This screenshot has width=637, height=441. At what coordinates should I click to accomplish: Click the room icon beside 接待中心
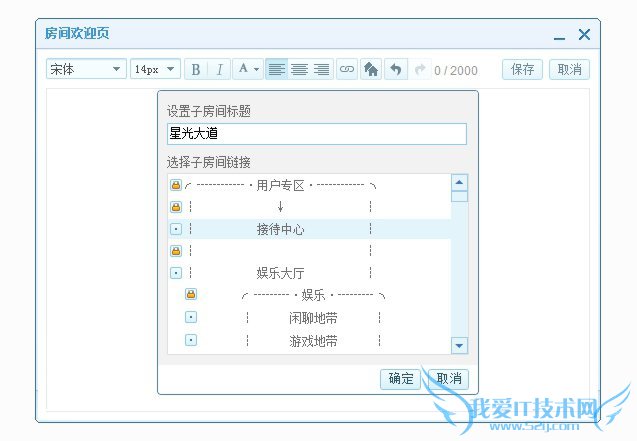point(176,229)
